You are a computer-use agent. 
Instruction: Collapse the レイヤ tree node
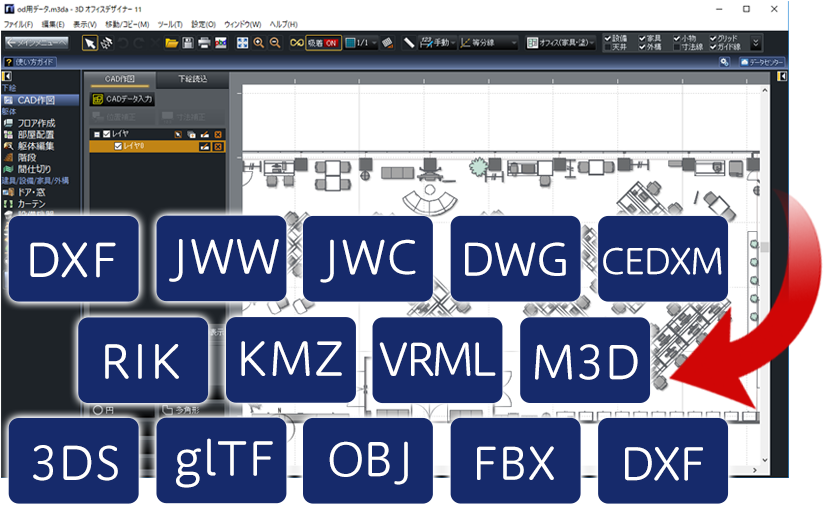(x=95, y=132)
